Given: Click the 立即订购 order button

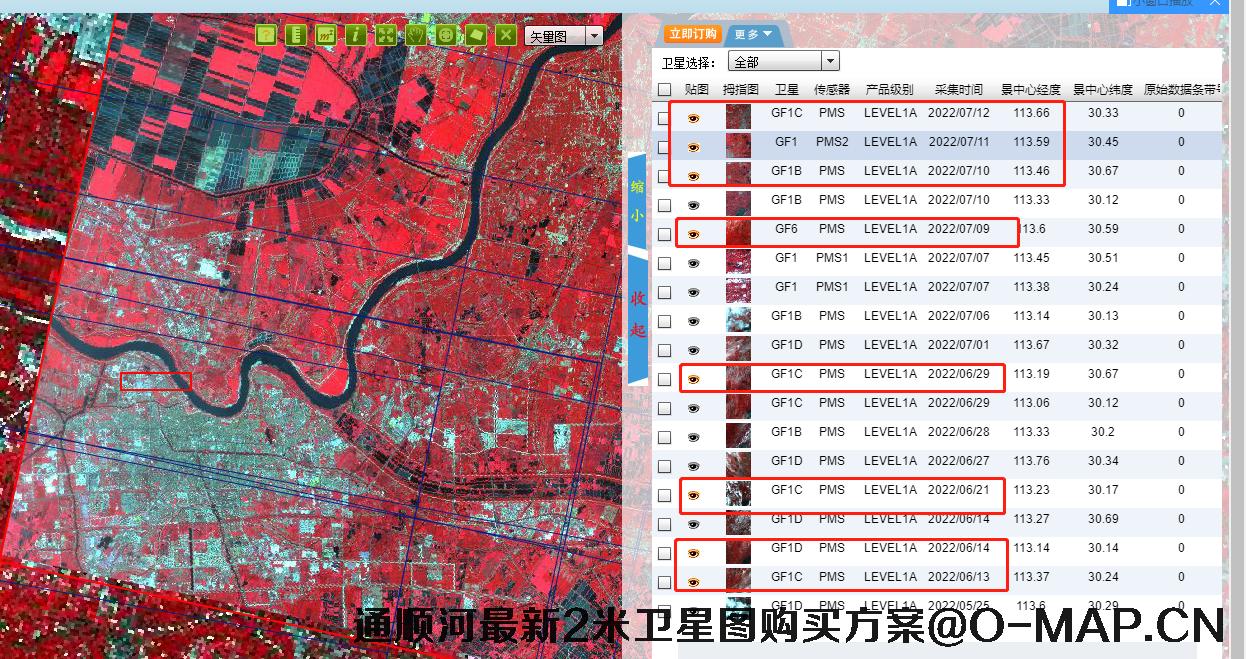Looking at the screenshot, I should coord(693,34).
